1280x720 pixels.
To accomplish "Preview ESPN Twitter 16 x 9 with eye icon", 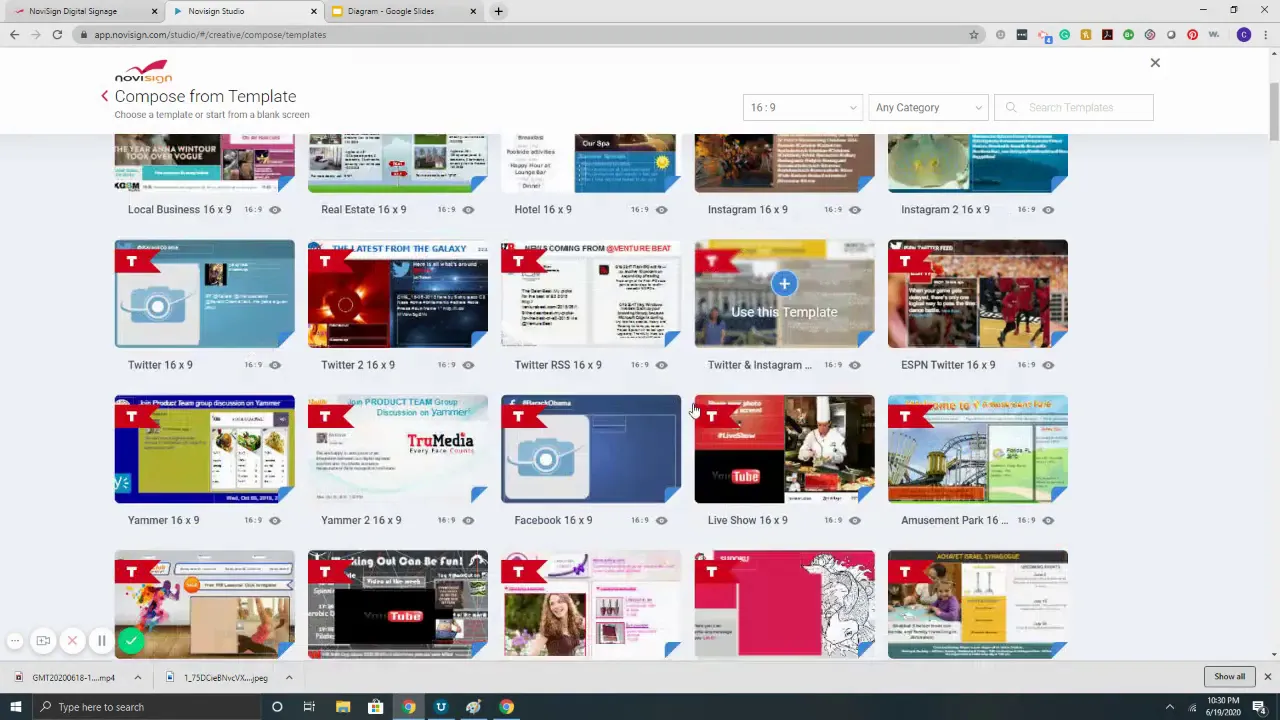I will point(1048,365).
